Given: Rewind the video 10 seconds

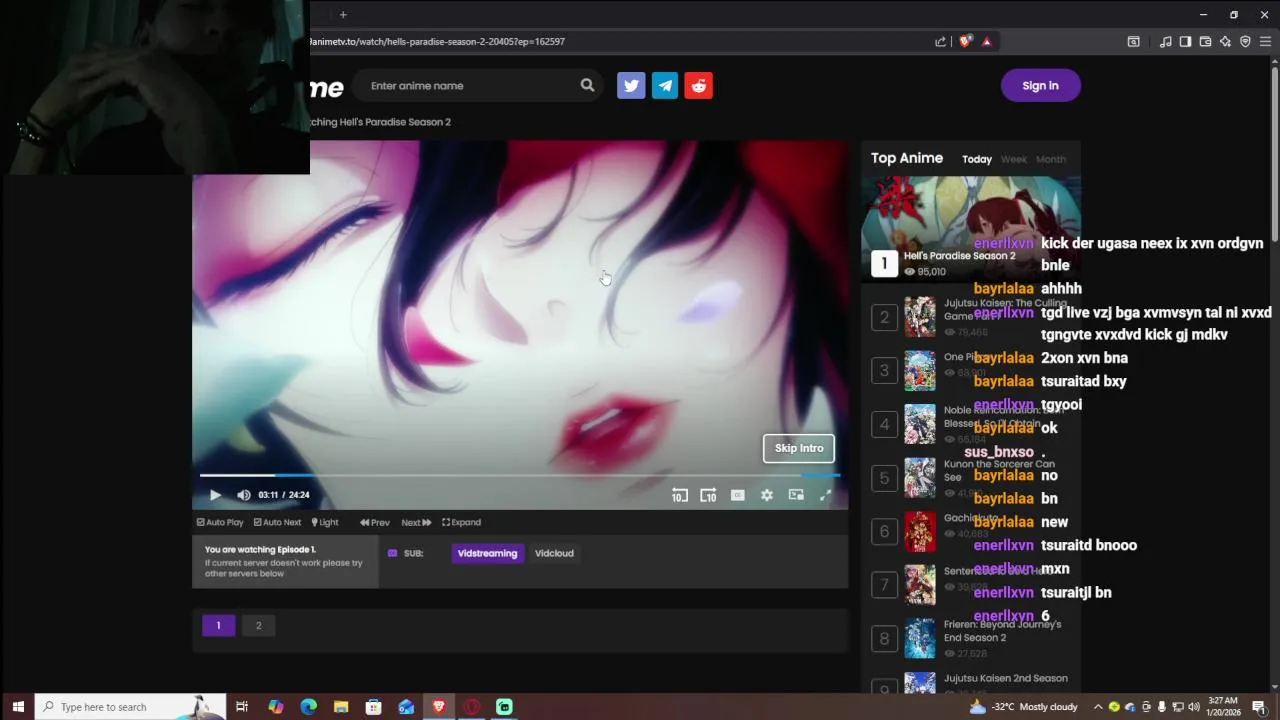Looking at the screenshot, I should click(679, 495).
